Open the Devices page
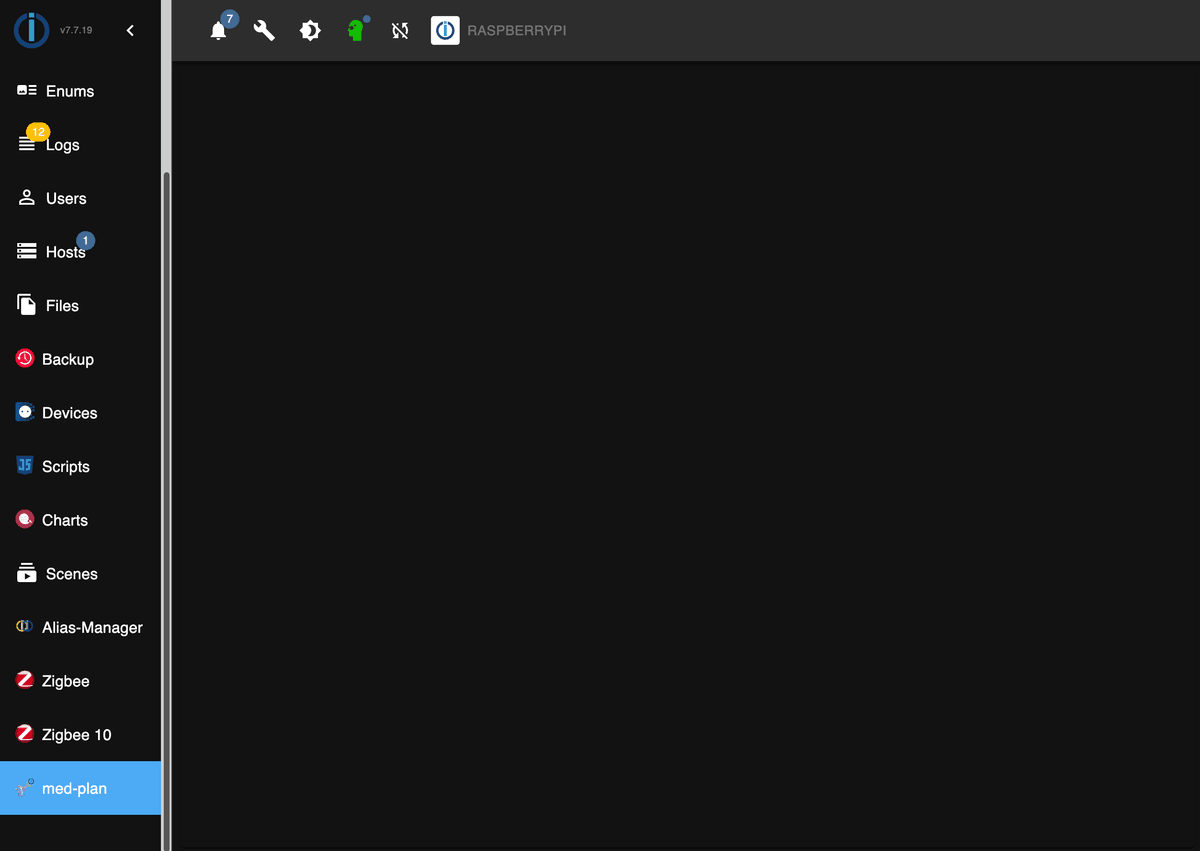This screenshot has width=1200, height=851. tap(69, 412)
